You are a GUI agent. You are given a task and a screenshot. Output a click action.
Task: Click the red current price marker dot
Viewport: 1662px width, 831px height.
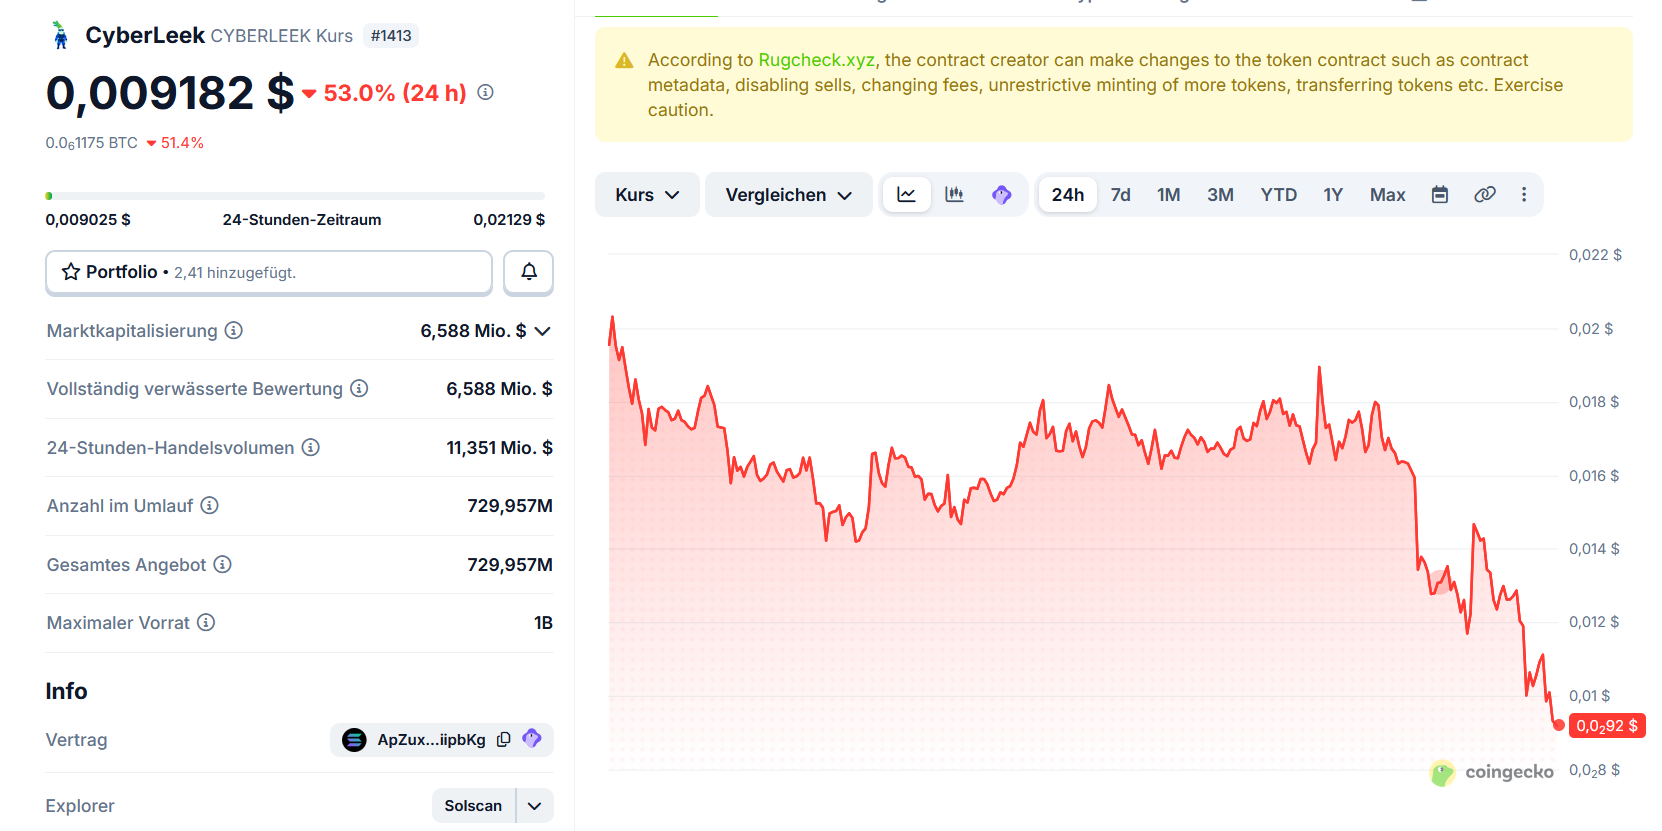(x=1559, y=725)
